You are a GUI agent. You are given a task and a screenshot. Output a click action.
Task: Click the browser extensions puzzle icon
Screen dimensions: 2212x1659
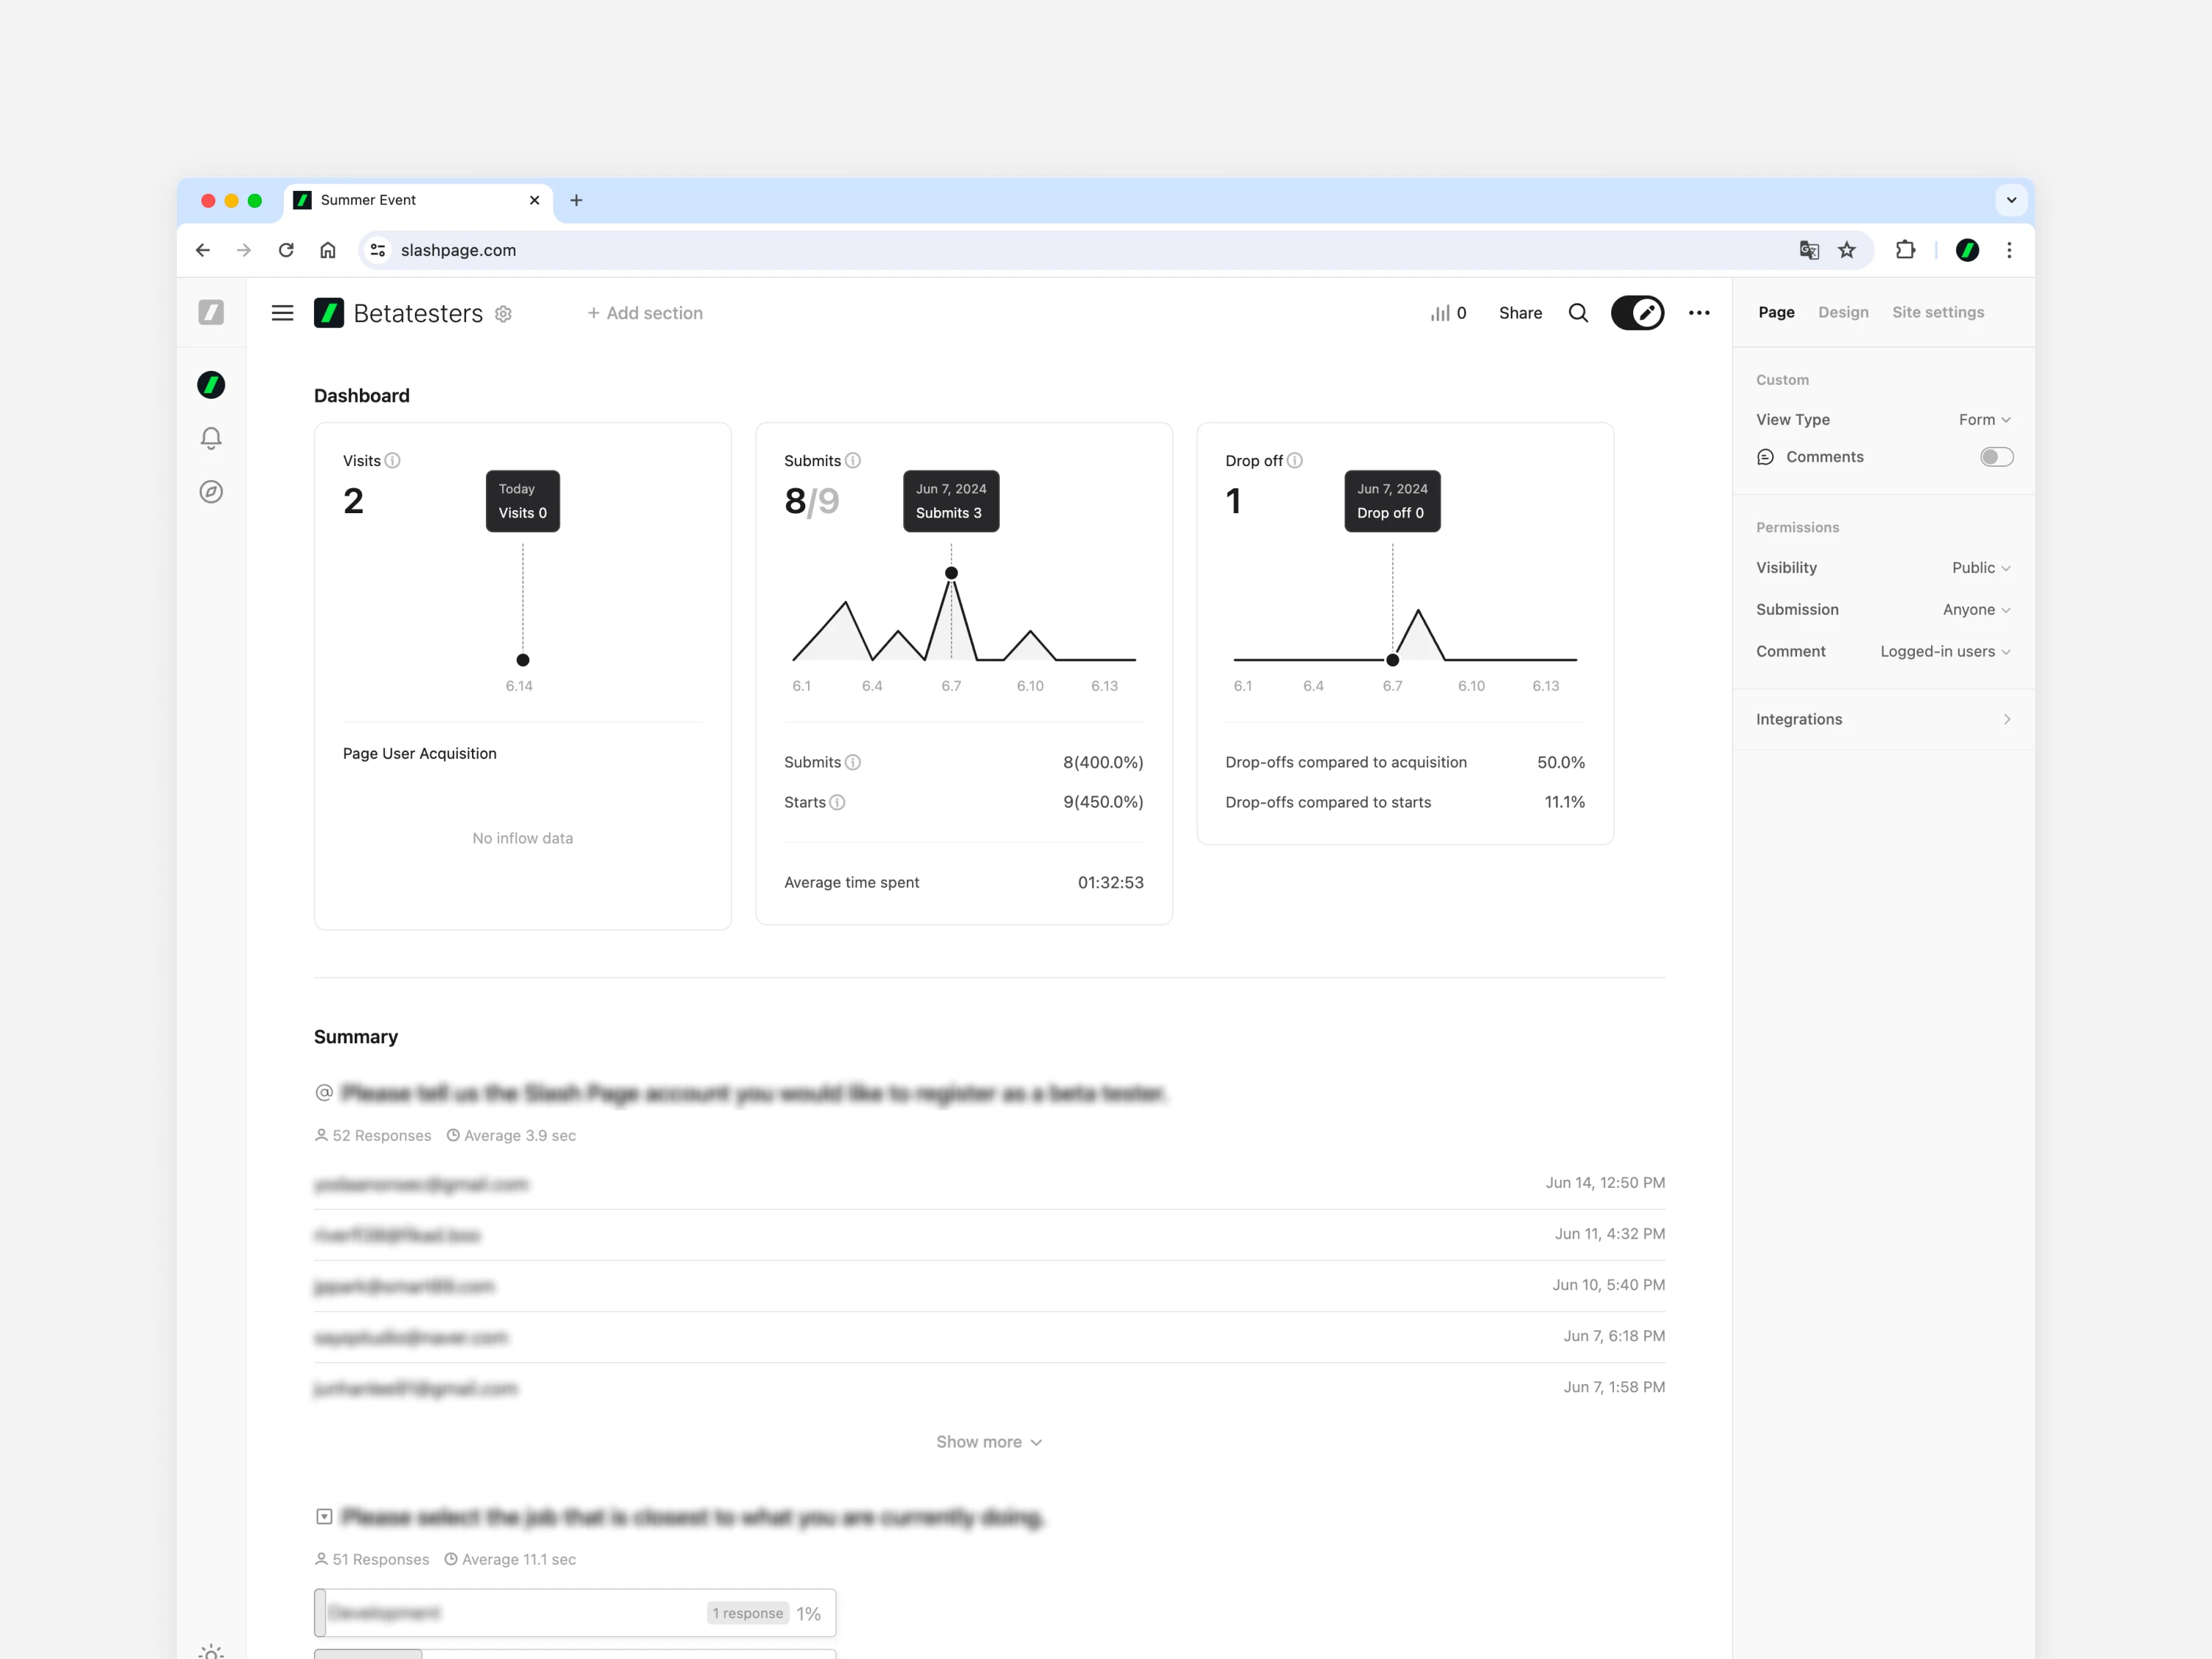pyautogui.click(x=1905, y=250)
